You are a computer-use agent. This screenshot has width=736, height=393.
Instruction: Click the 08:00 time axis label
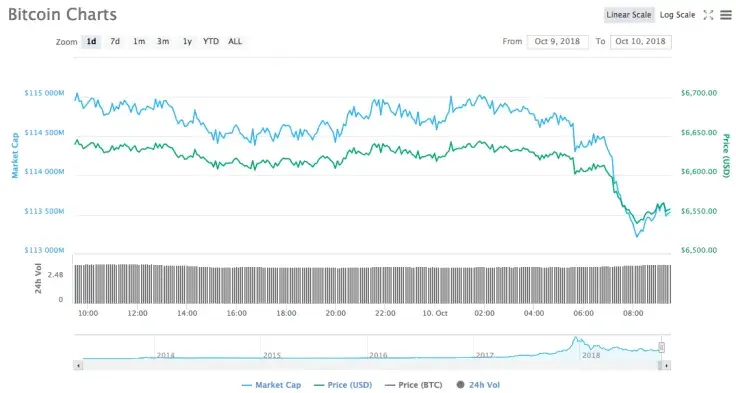coord(633,313)
